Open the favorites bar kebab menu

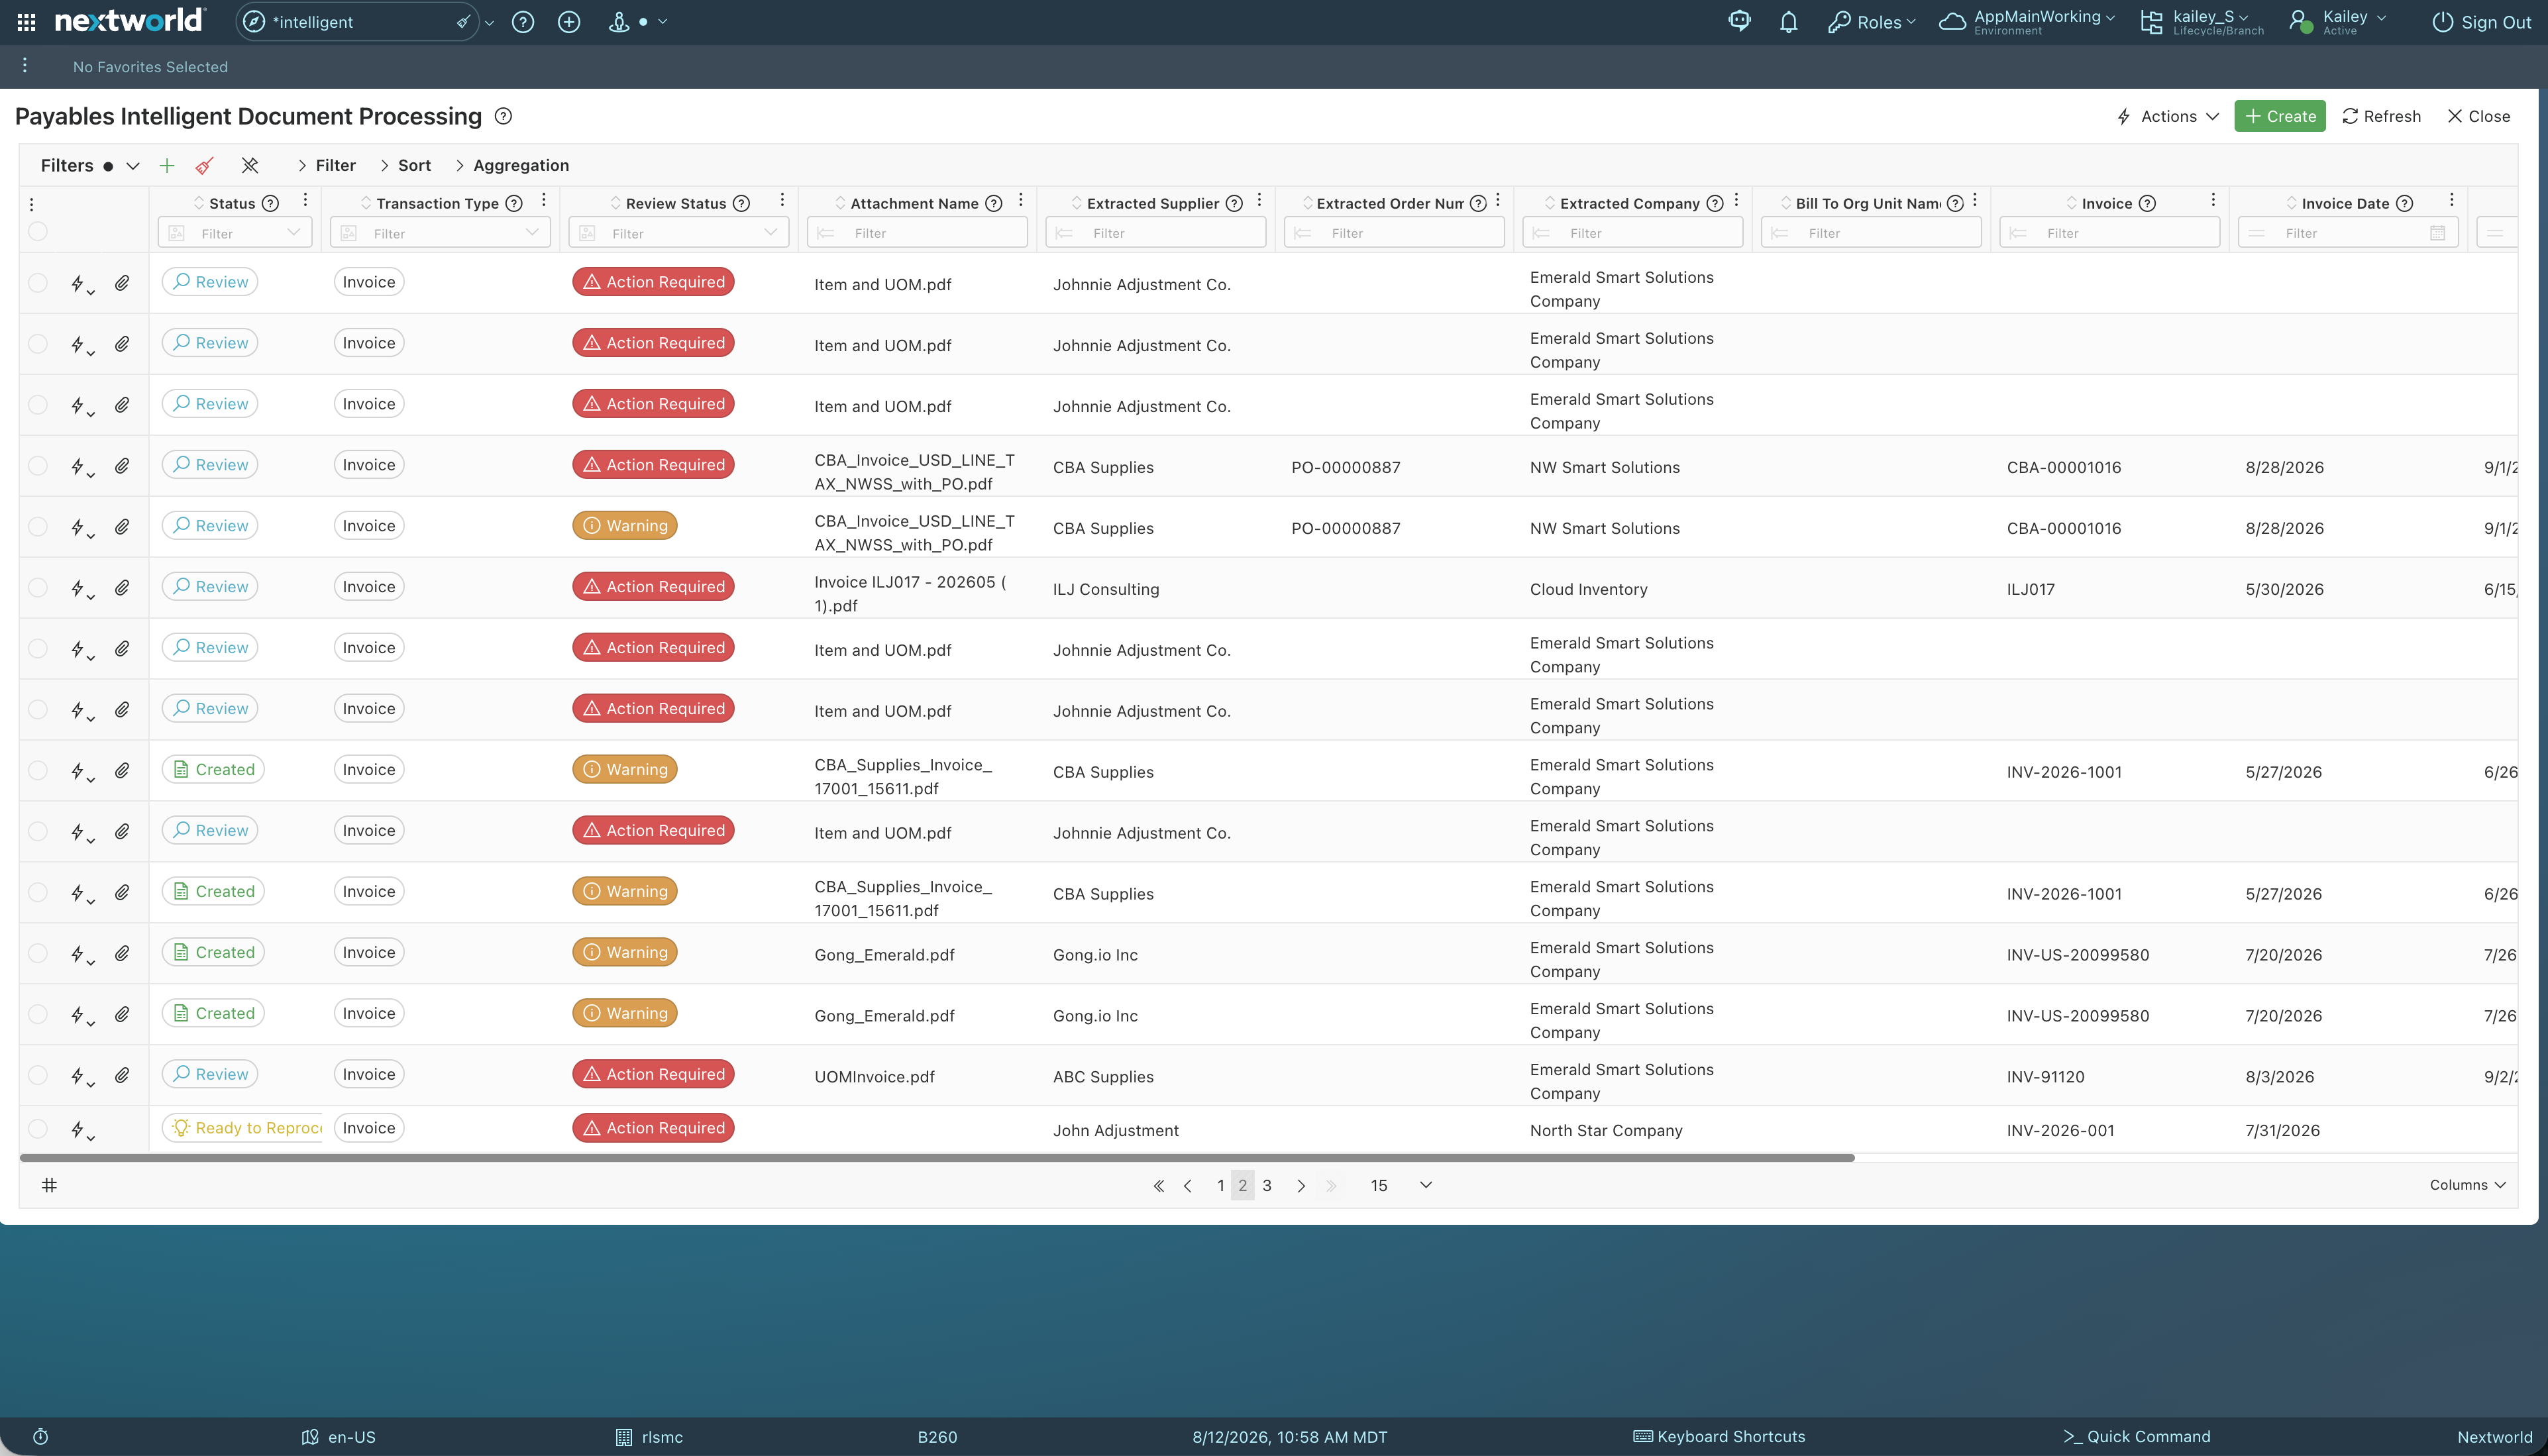pyautogui.click(x=25, y=66)
